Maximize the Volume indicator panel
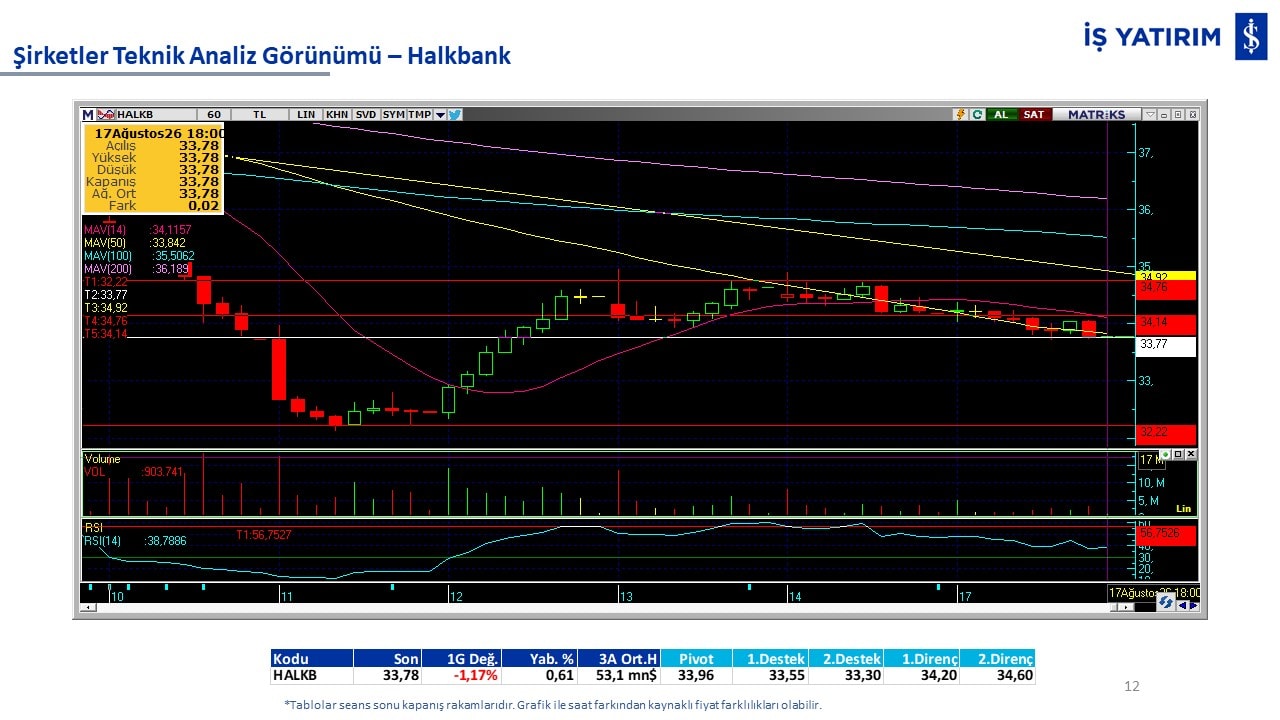Image resolution: width=1280 pixels, height=720 pixels. coord(1178,454)
